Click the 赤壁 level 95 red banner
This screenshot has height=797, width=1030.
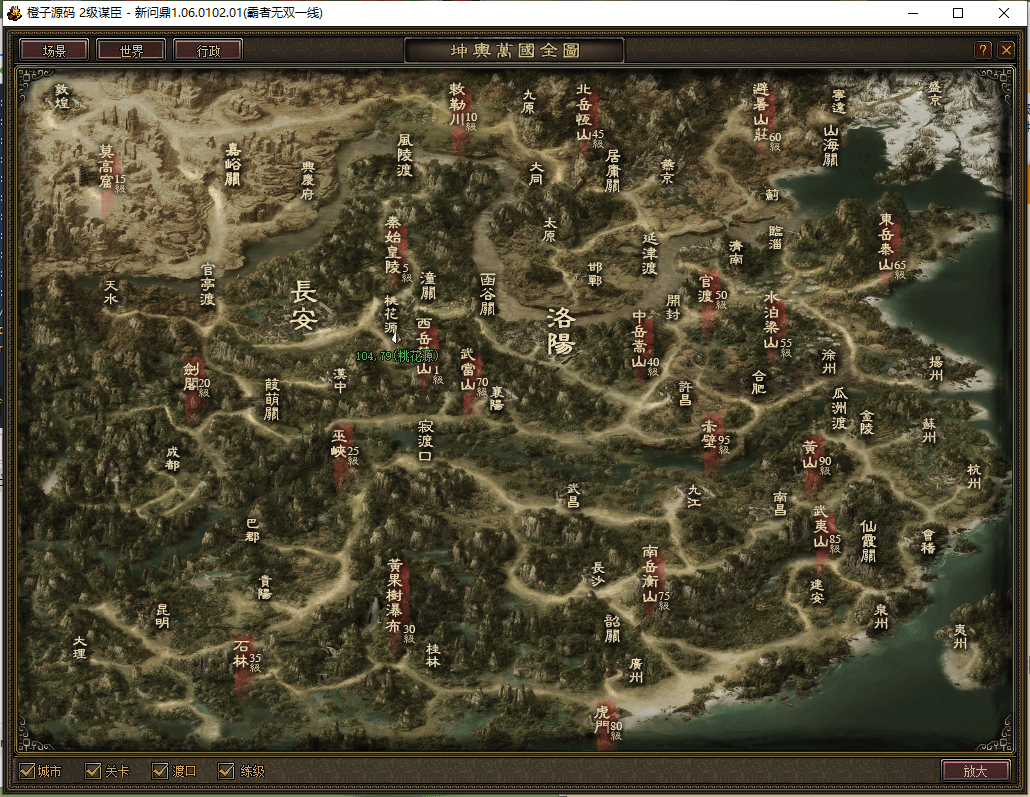(711, 438)
